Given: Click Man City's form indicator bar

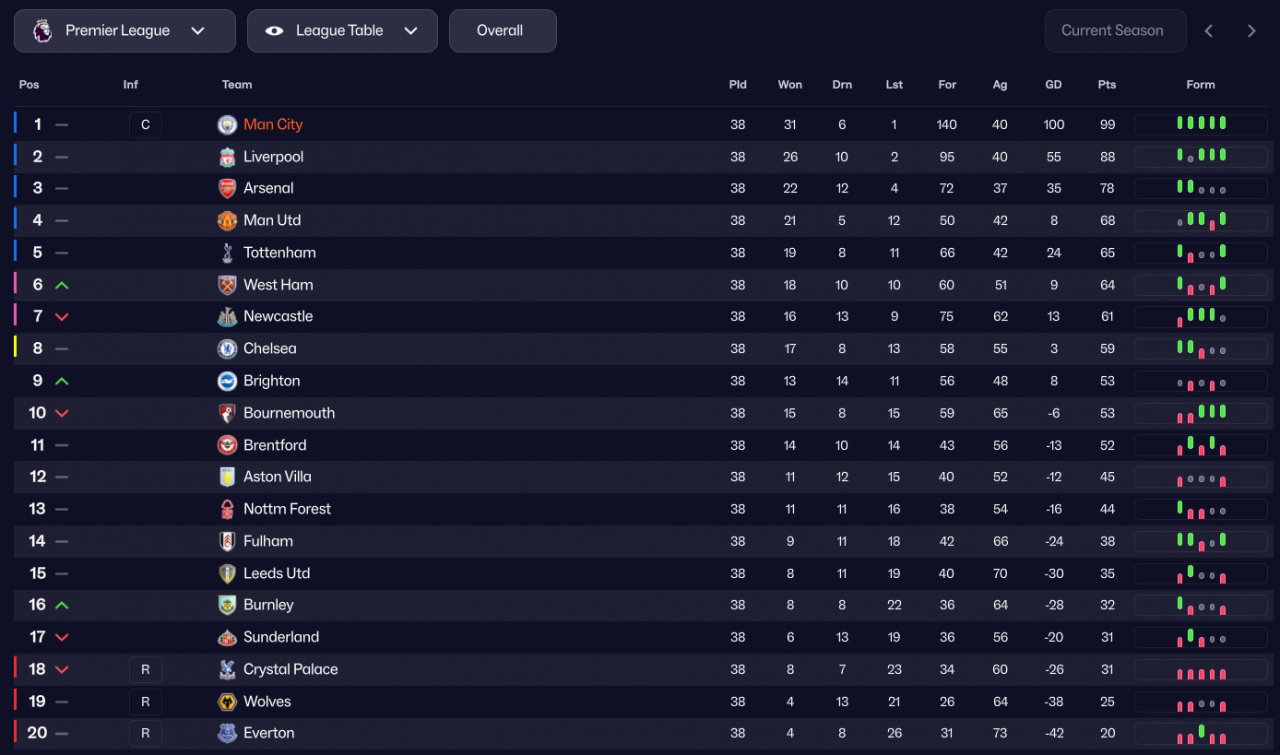Looking at the screenshot, I should [x=1200, y=125].
